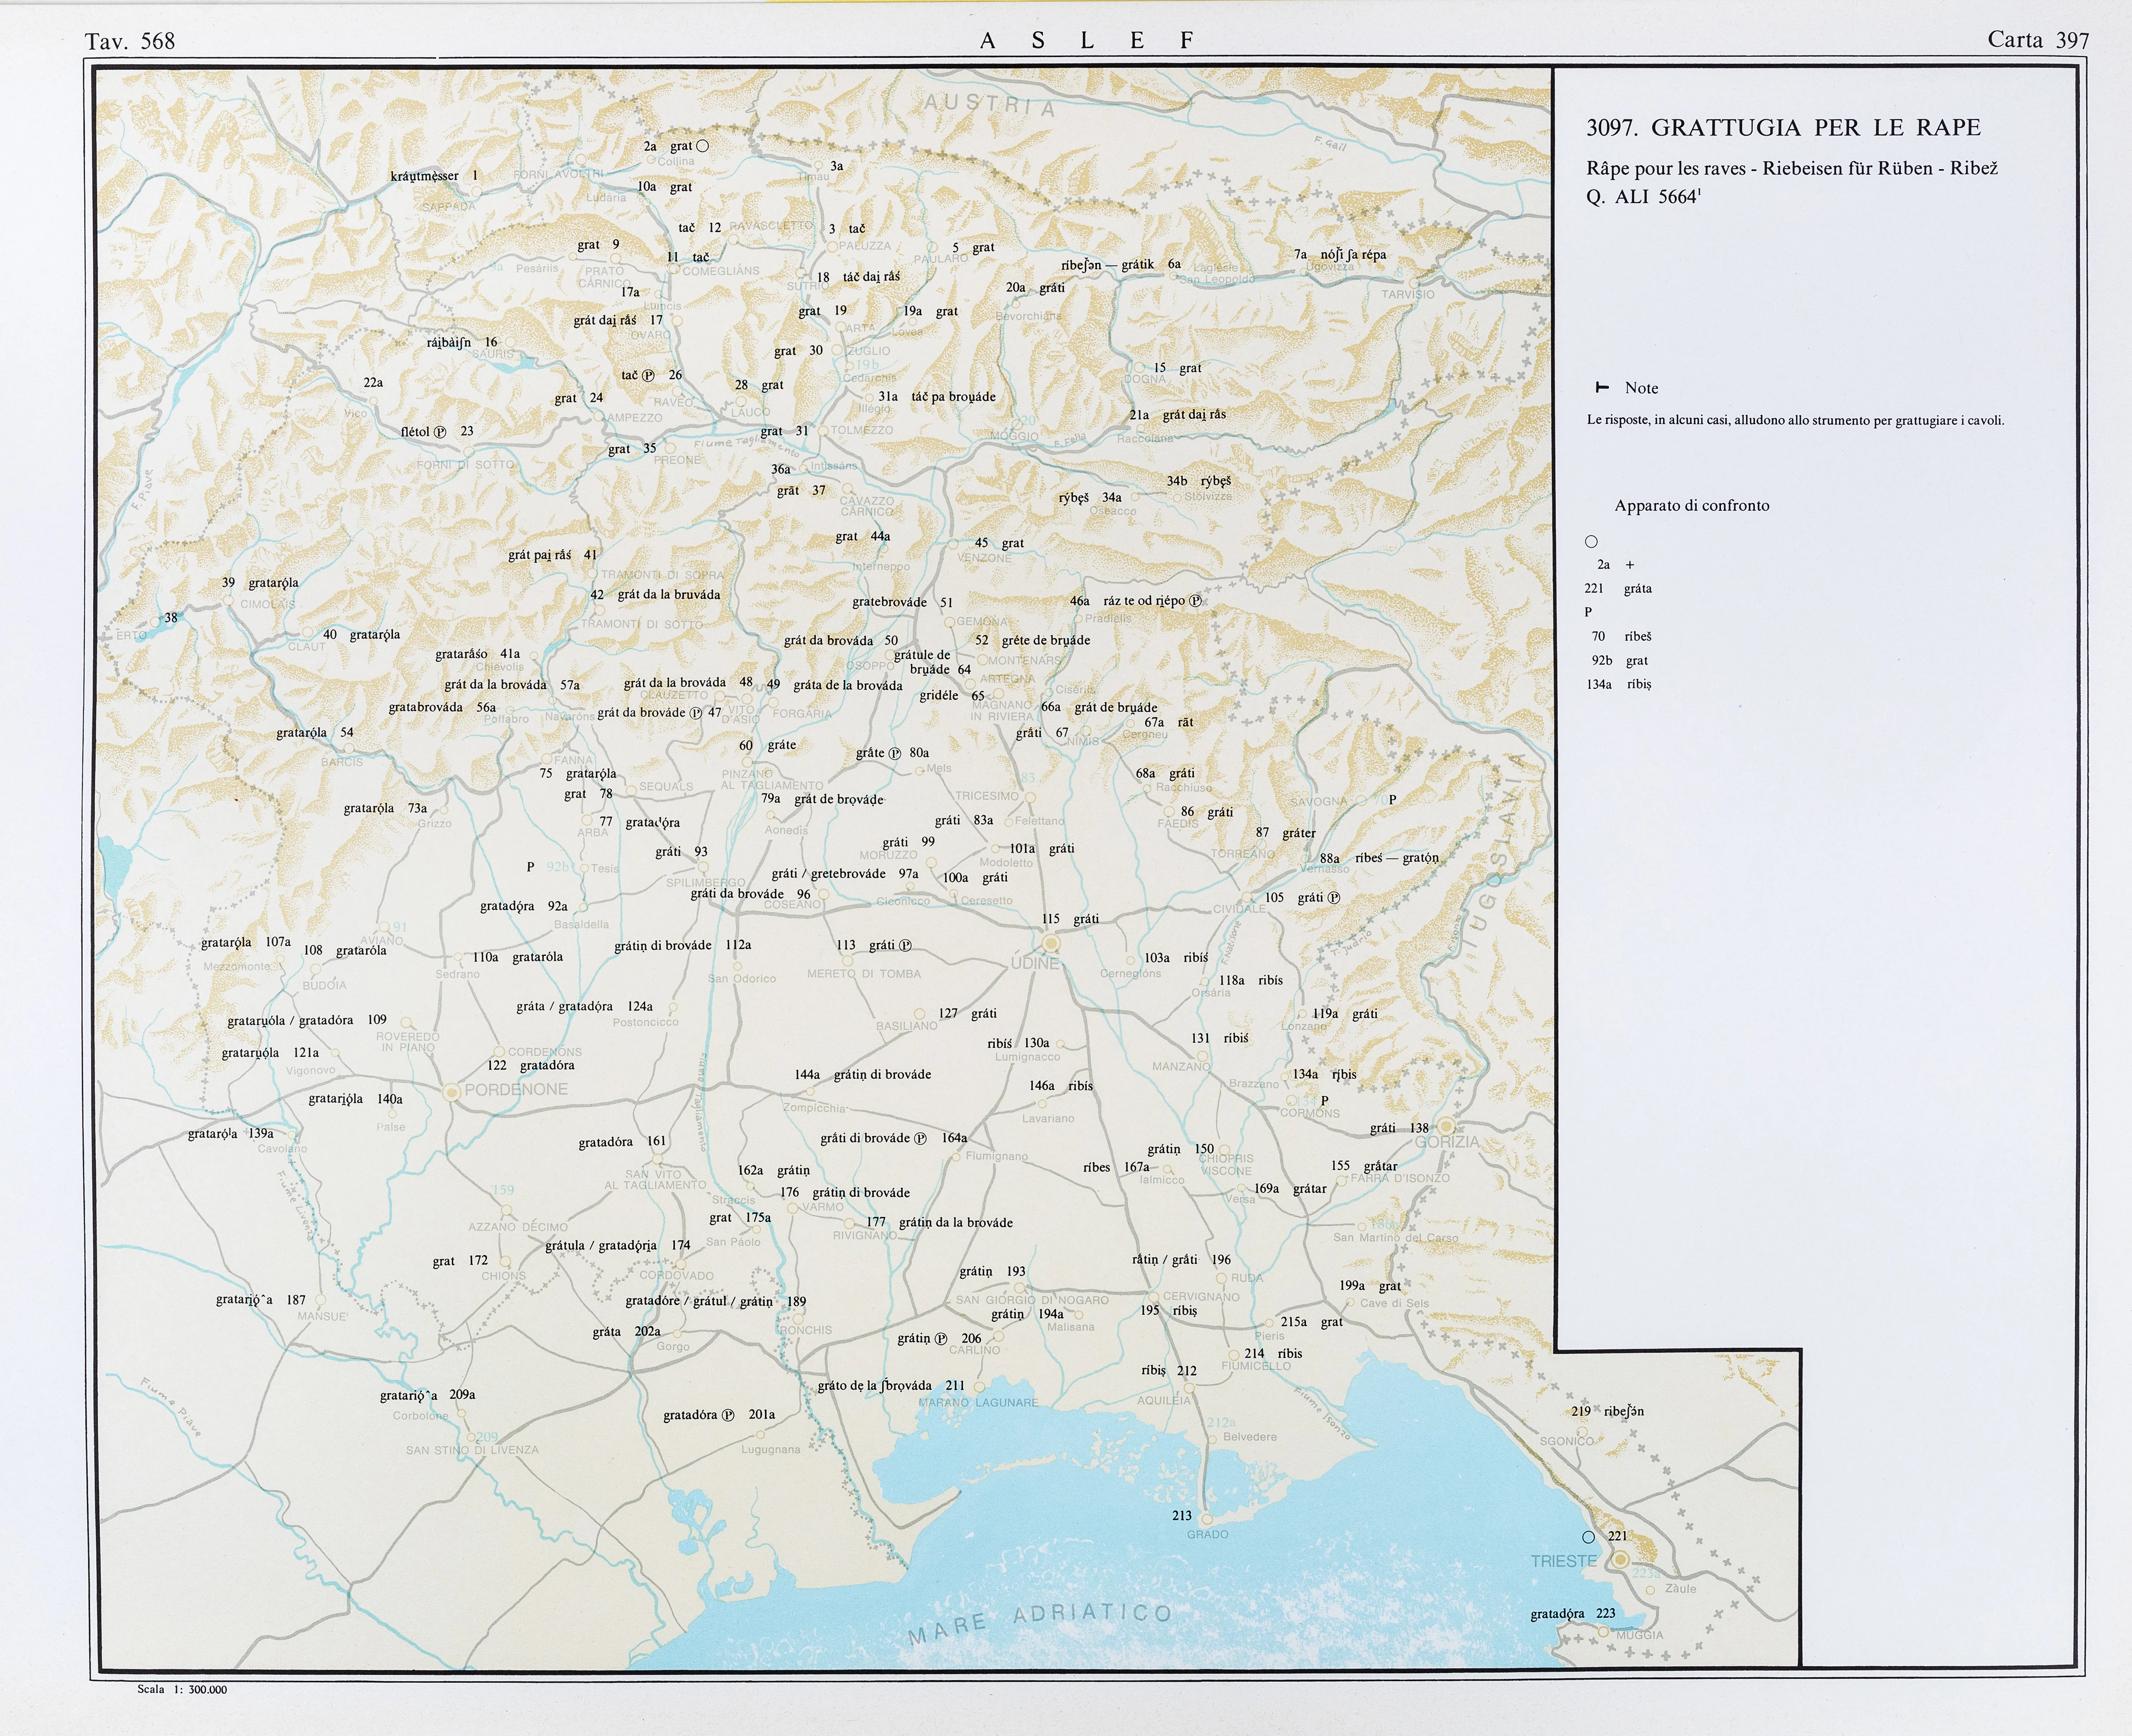Click the empty circle symbol under 'Apparato di confronto'

(1591, 541)
